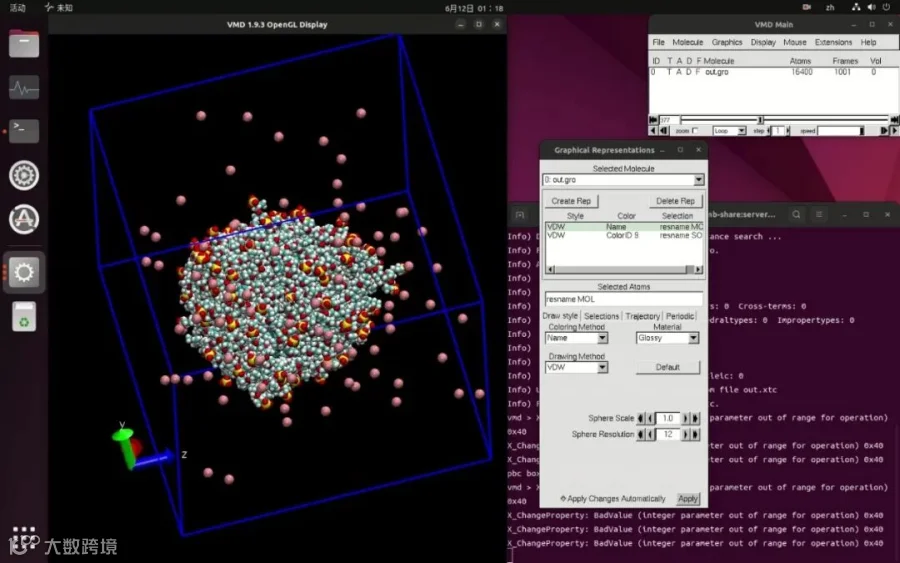Click the animation speed slider
The height and width of the screenshot is (563, 900).
841,131
